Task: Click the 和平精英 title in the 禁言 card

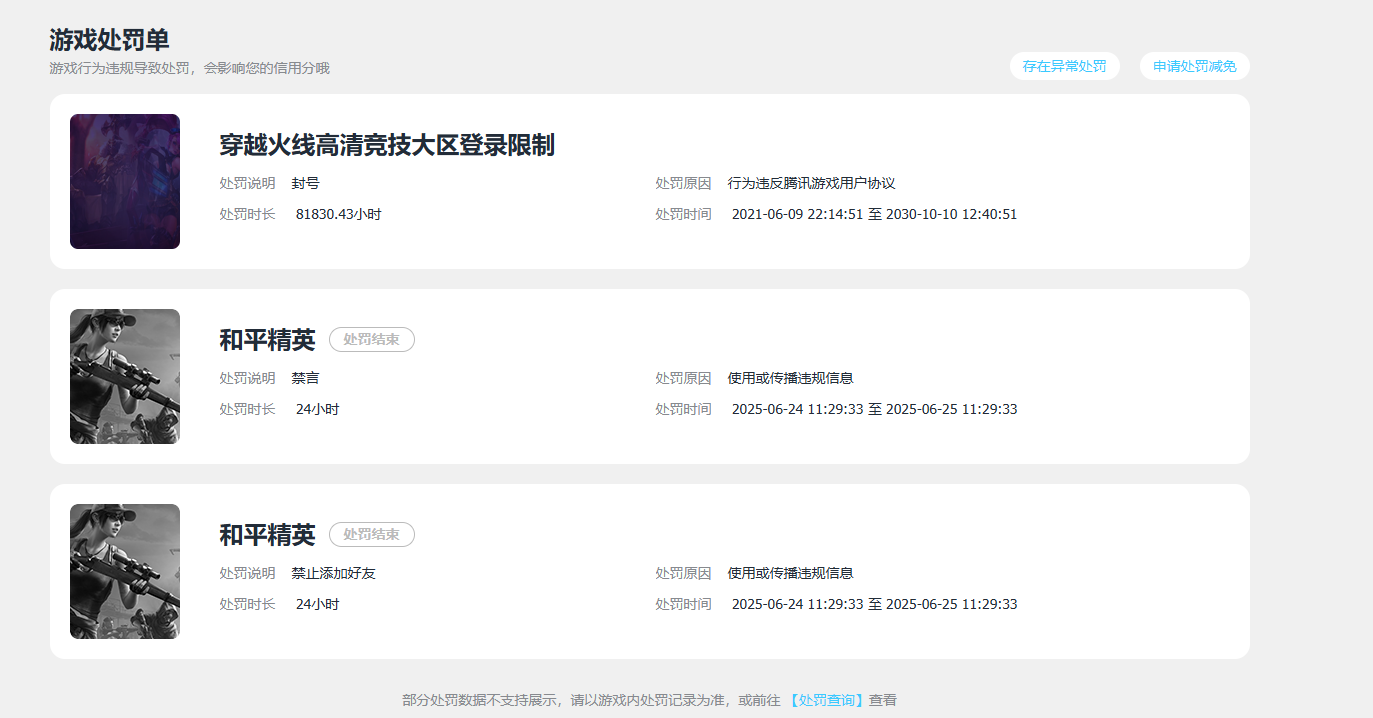Action: click(x=267, y=340)
